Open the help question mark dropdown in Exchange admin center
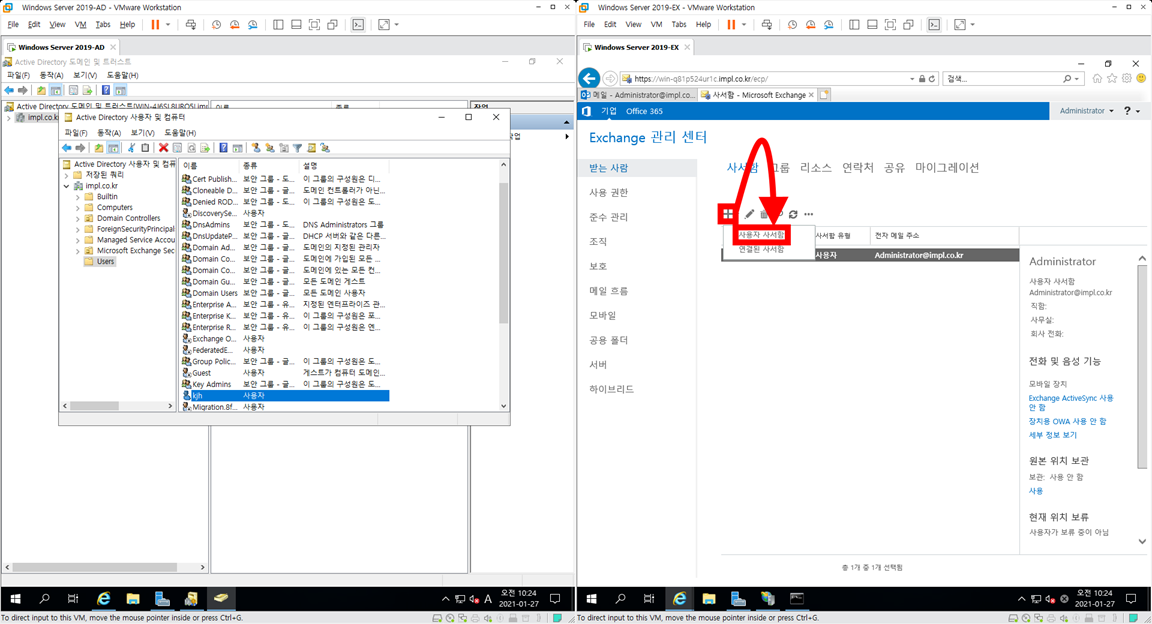The width and height of the screenshot is (1152, 624). pos(1131,111)
